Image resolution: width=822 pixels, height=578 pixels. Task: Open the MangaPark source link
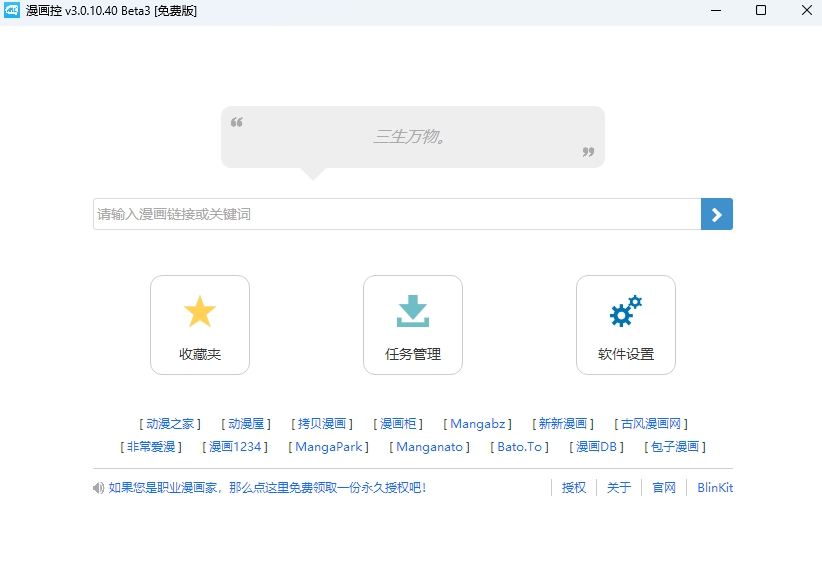tap(330, 447)
